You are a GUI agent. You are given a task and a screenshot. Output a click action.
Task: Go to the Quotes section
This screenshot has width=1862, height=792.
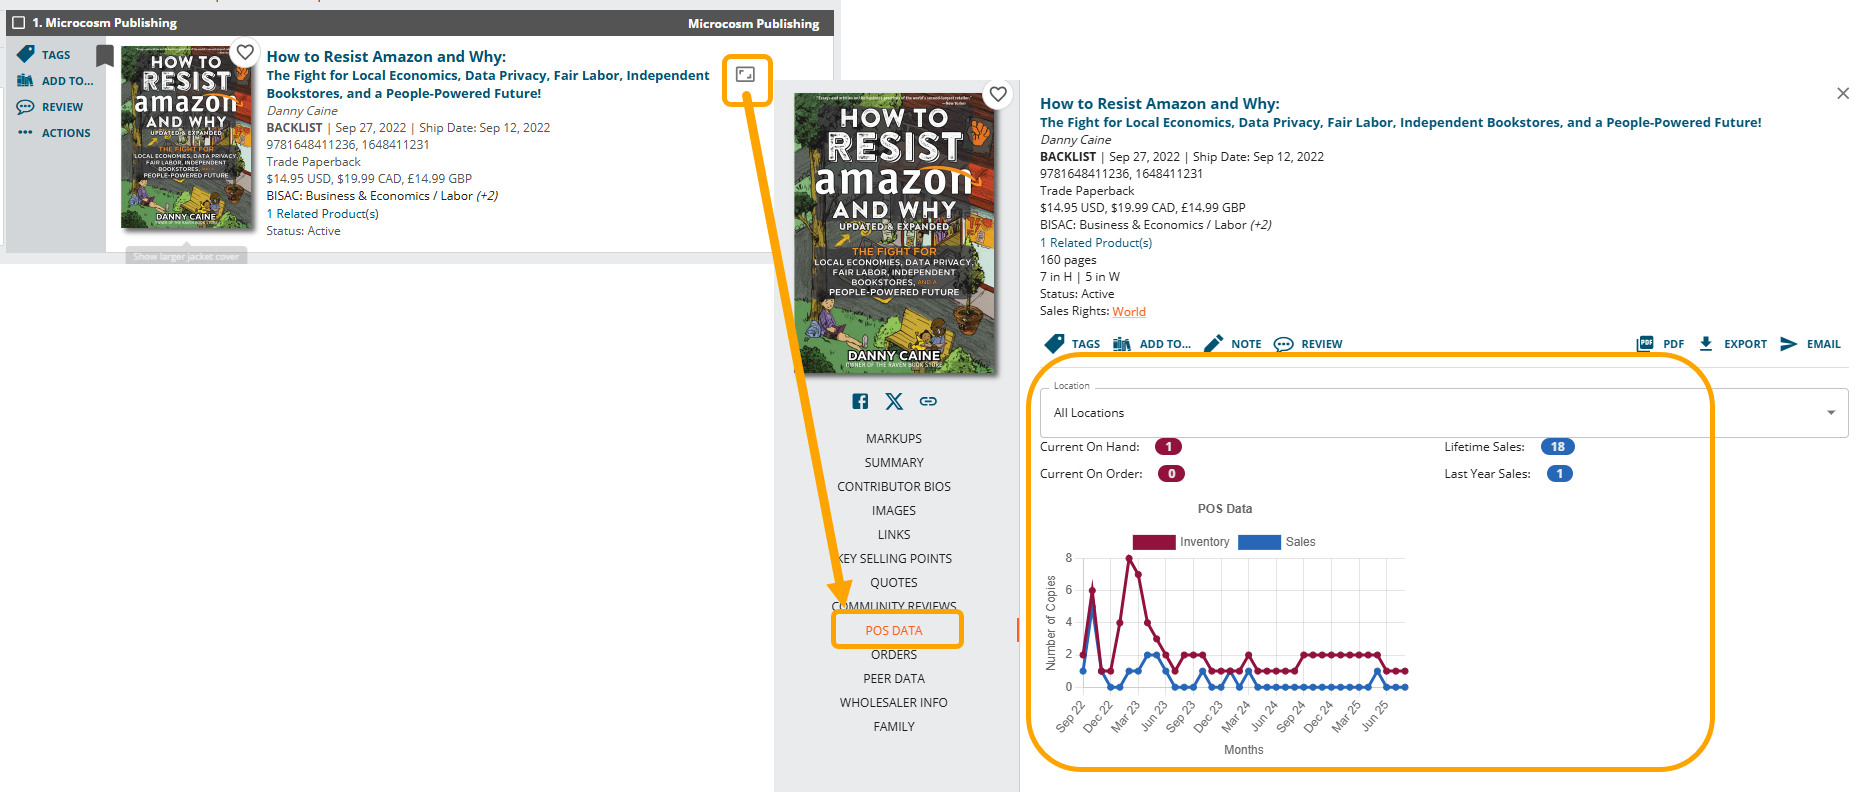pos(894,583)
